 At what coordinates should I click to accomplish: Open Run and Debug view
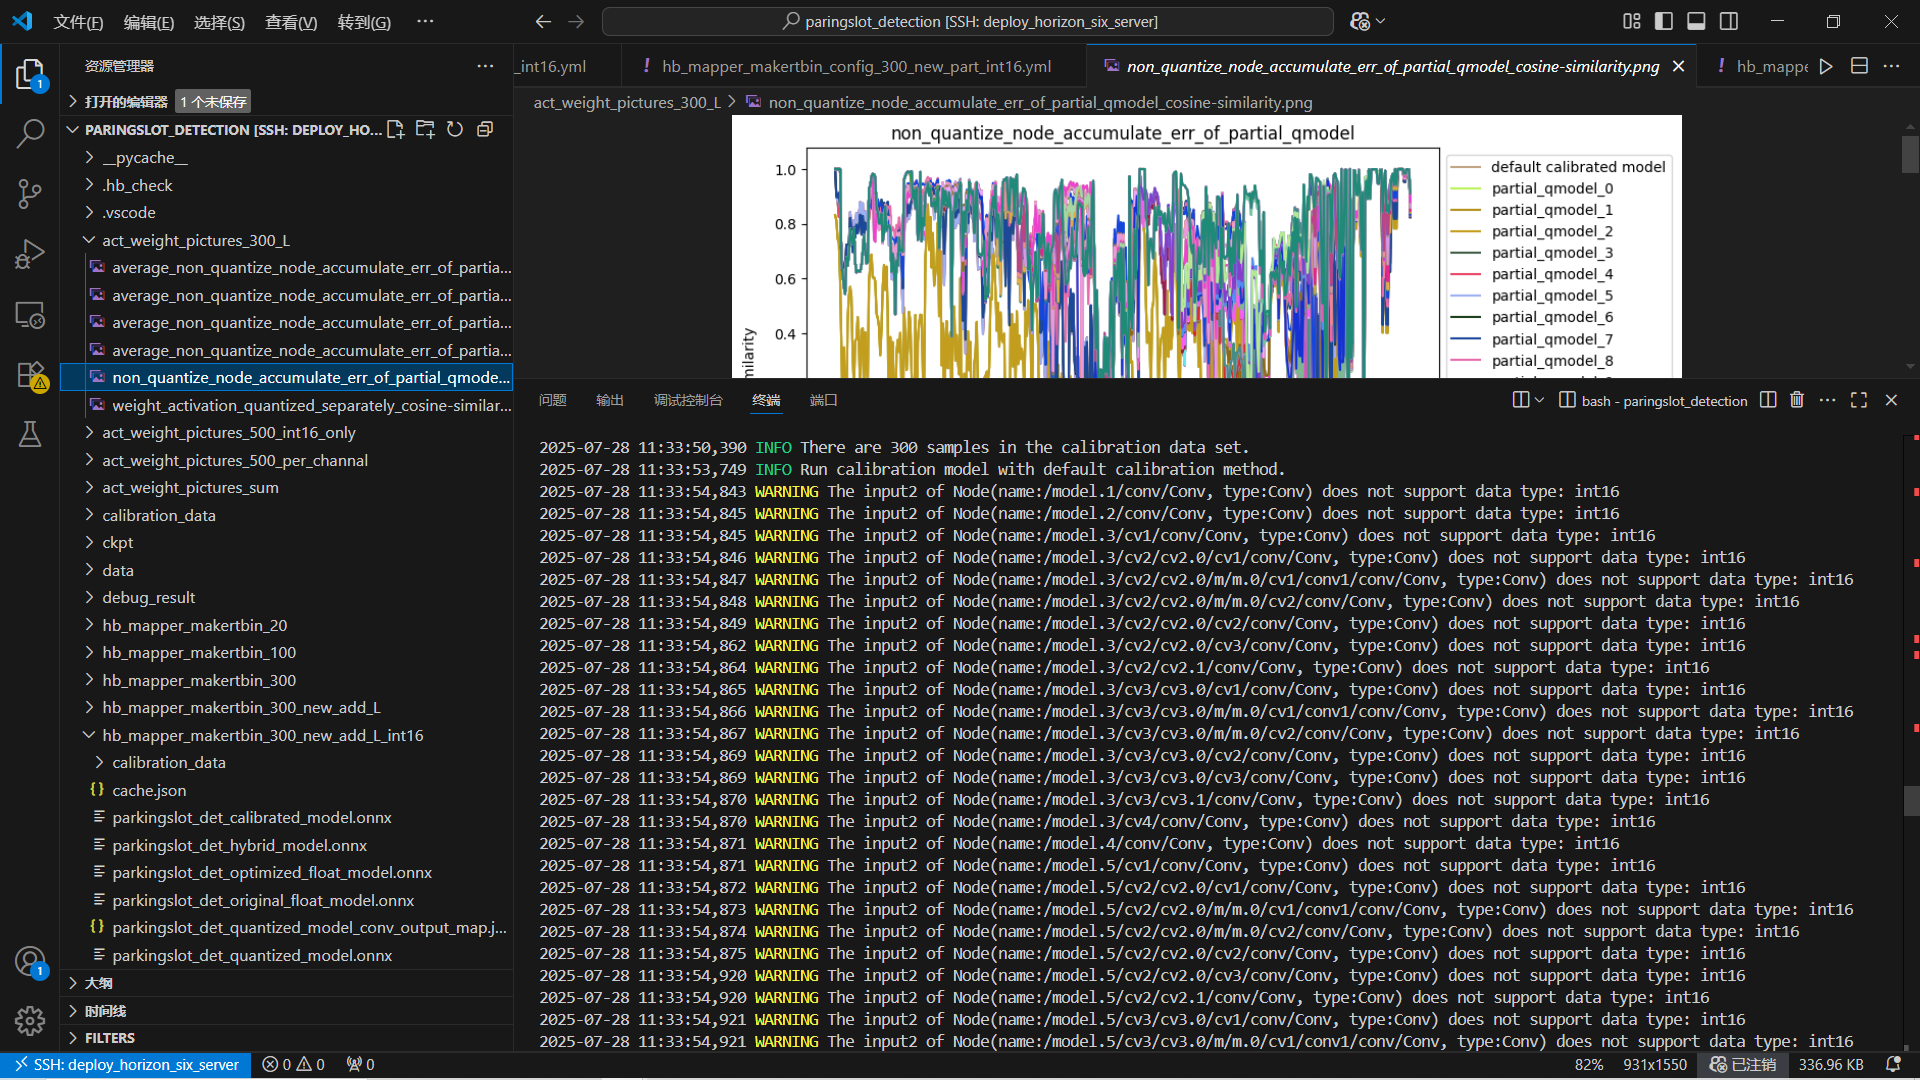pyautogui.click(x=30, y=254)
